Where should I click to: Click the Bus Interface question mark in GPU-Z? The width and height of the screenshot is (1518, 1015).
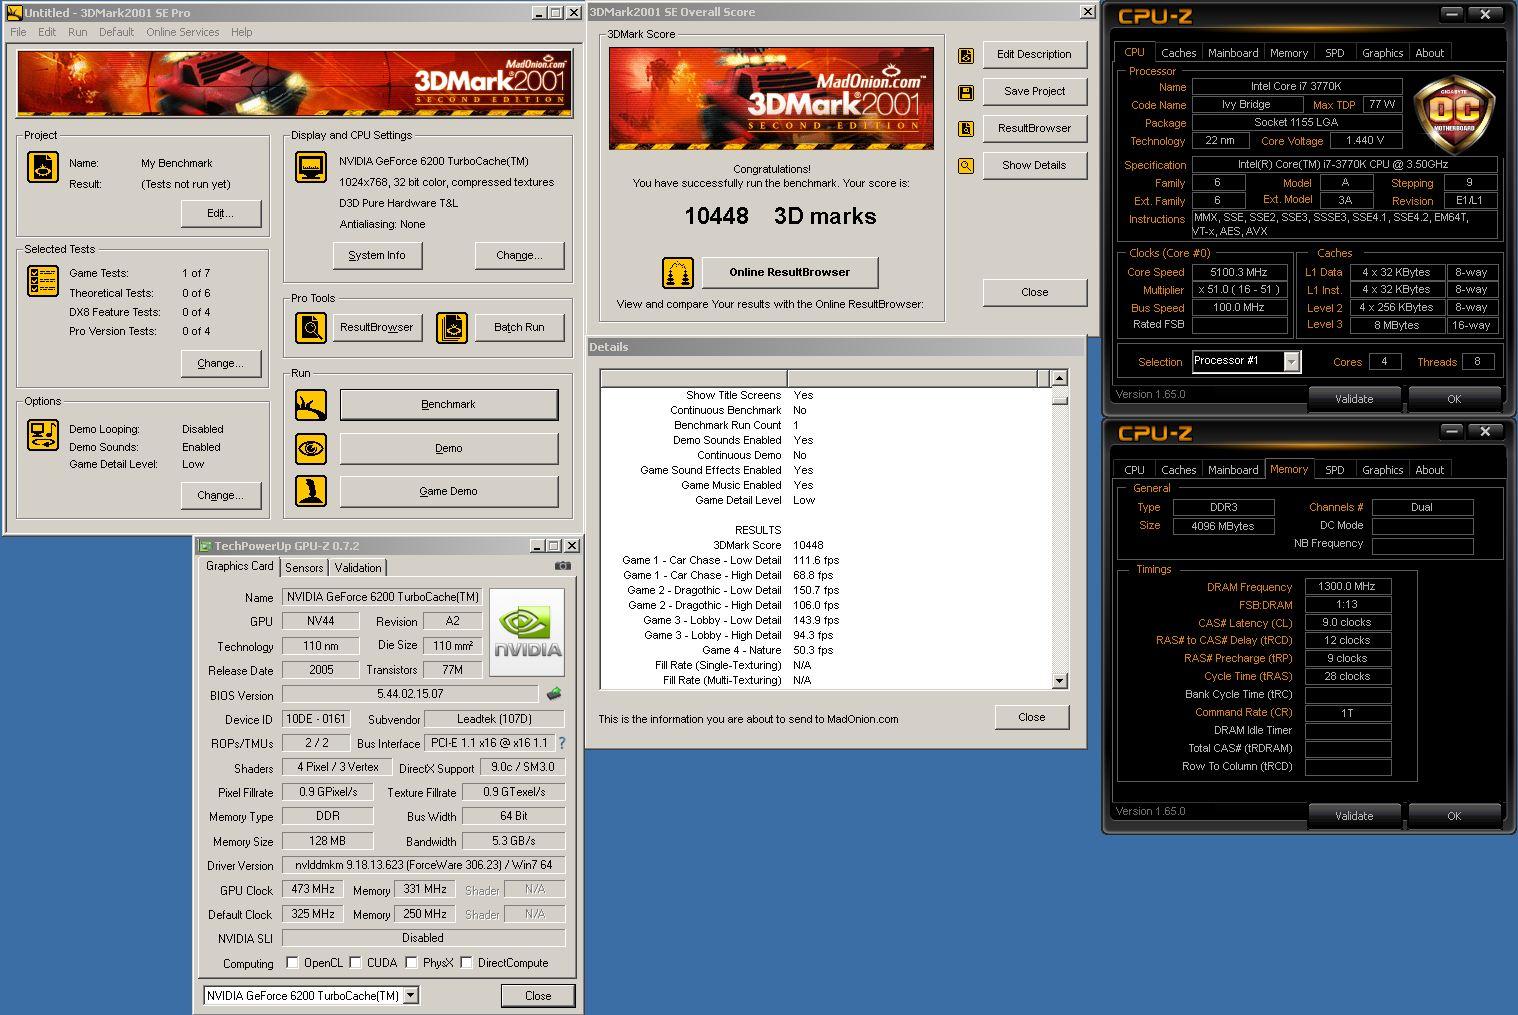562,743
